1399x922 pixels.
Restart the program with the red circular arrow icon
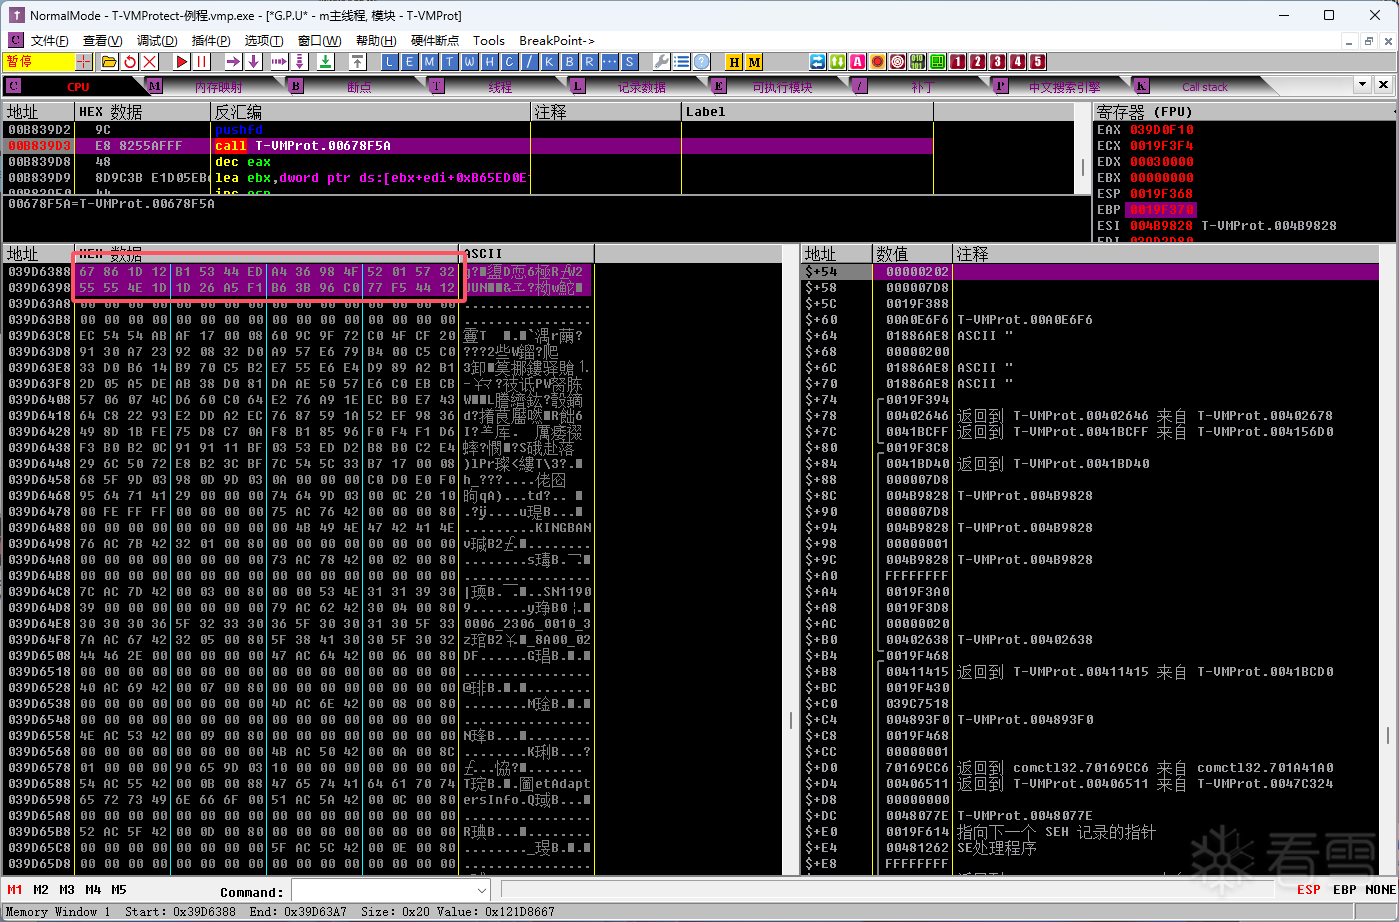130,62
